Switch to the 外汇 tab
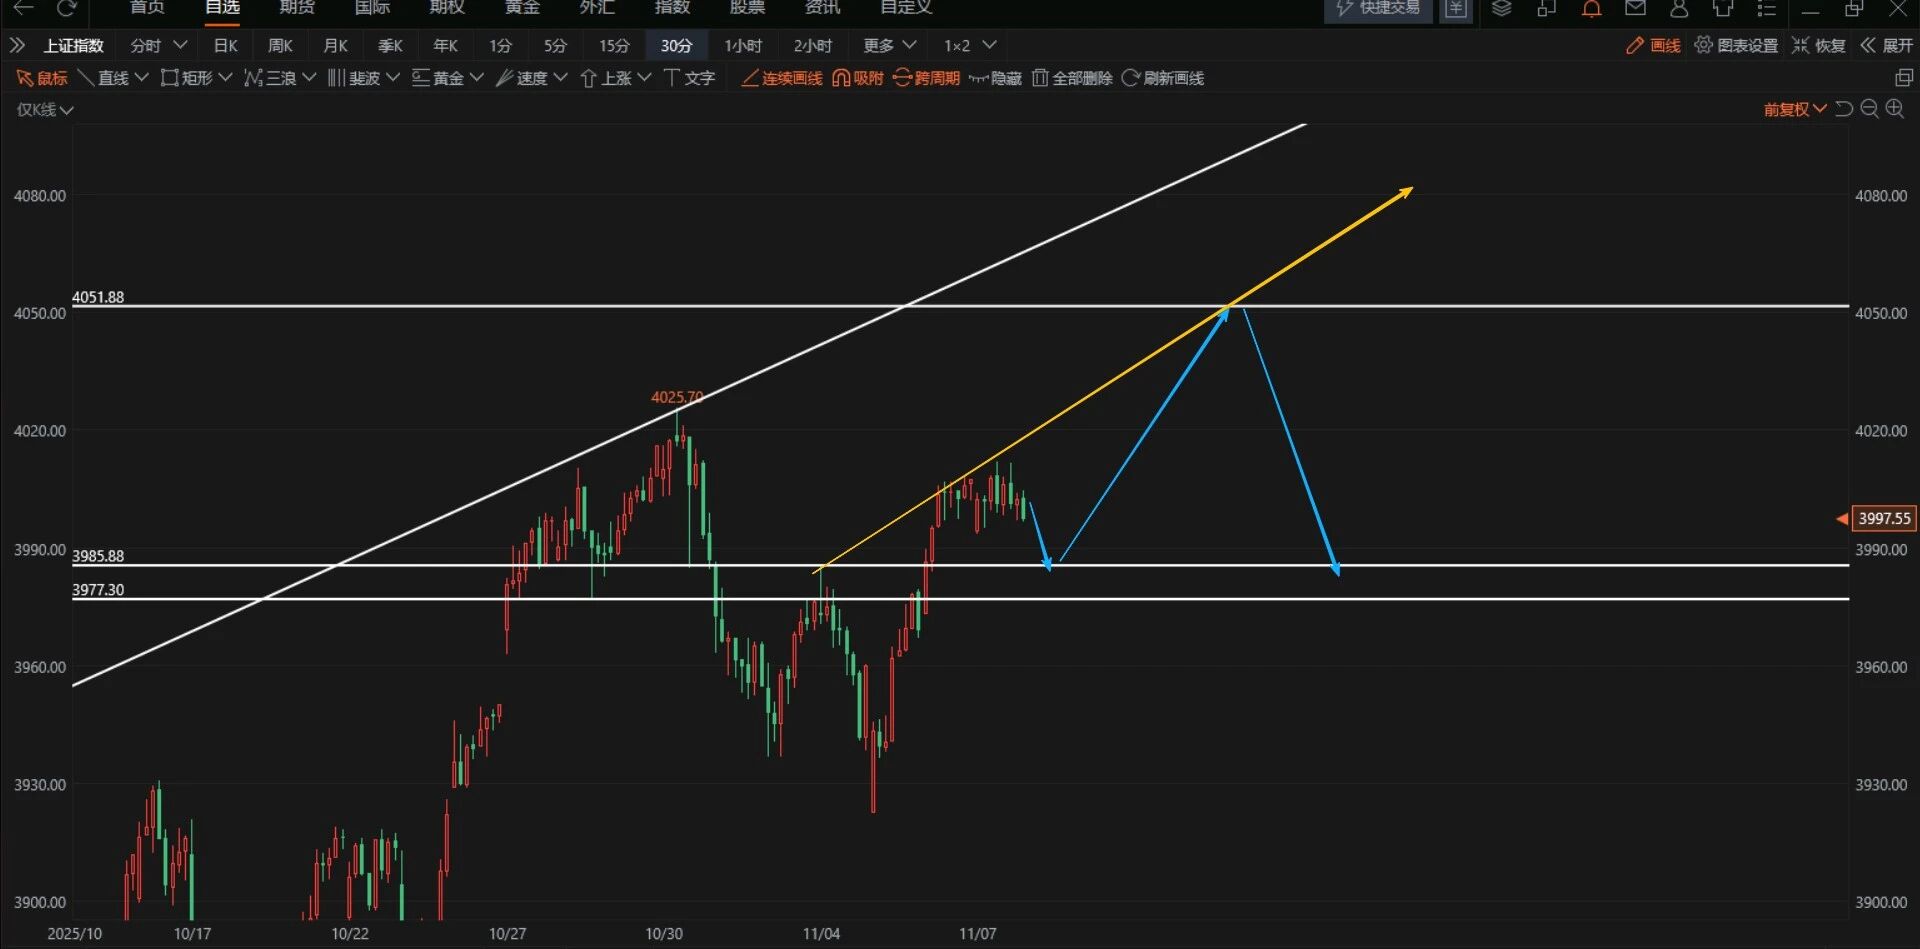The image size is (1920, 949). pos(597,8)
